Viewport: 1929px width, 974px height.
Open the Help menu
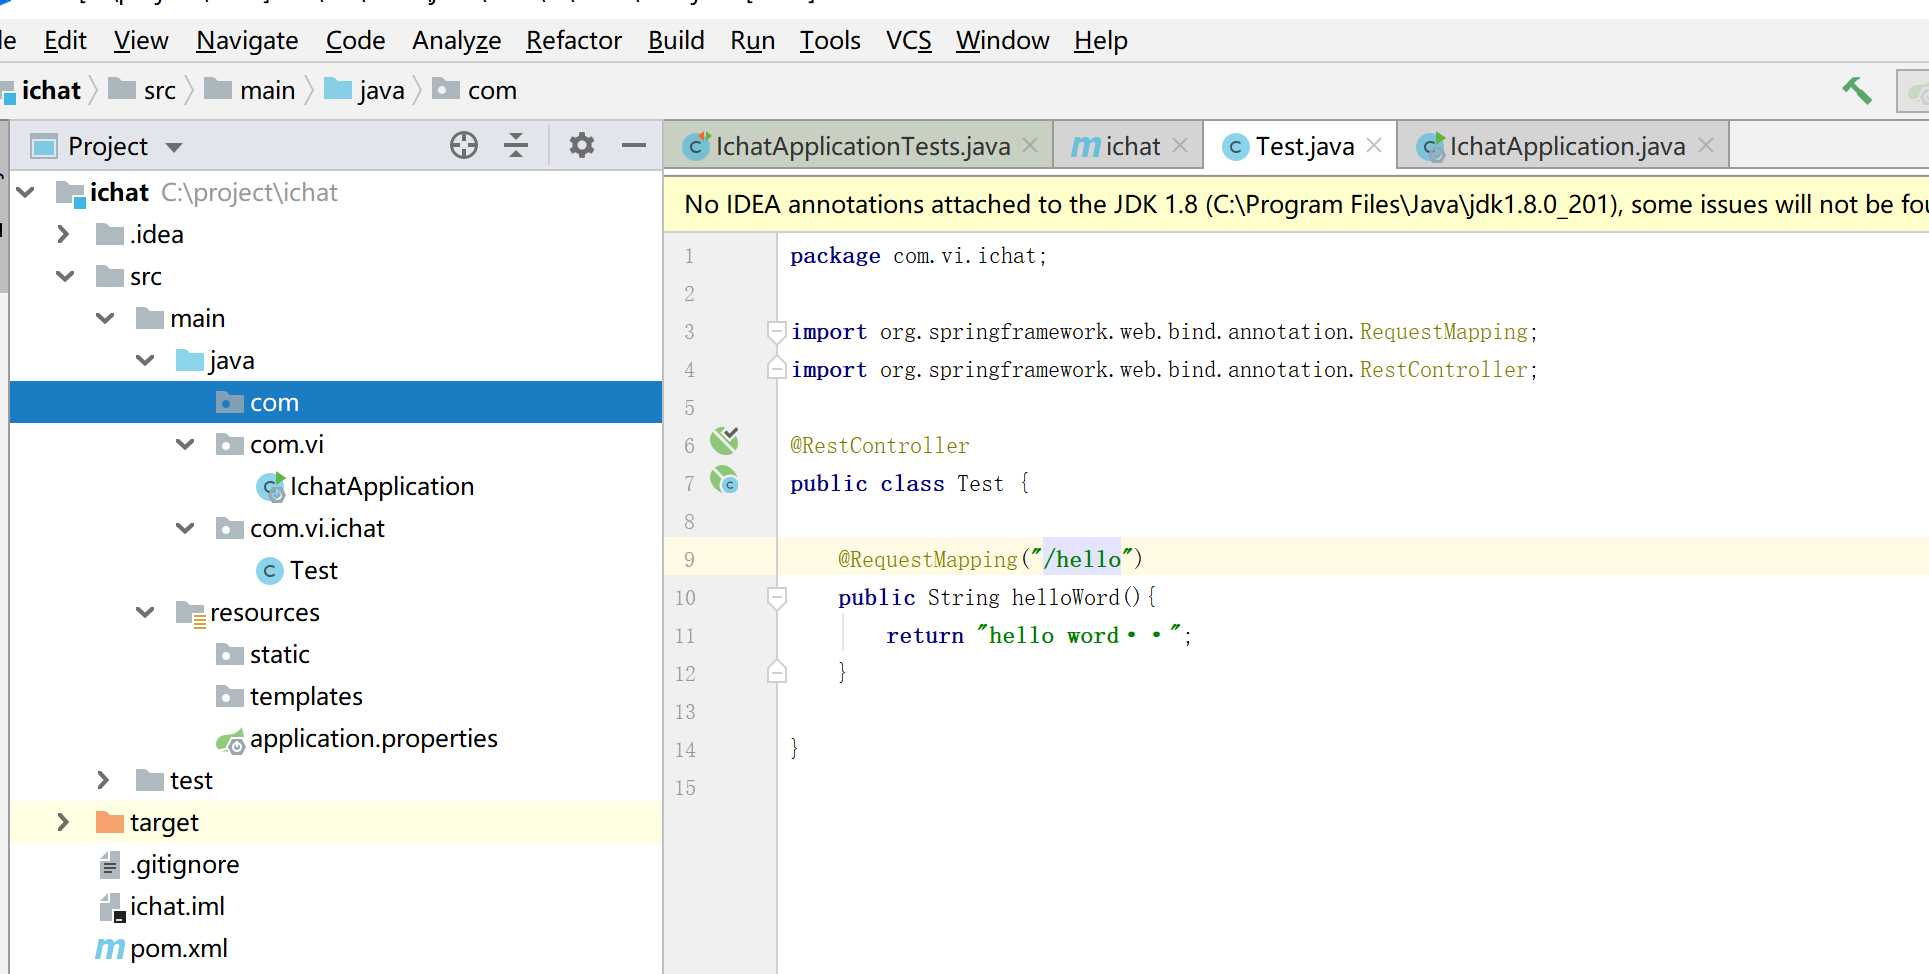[1100, 41]
